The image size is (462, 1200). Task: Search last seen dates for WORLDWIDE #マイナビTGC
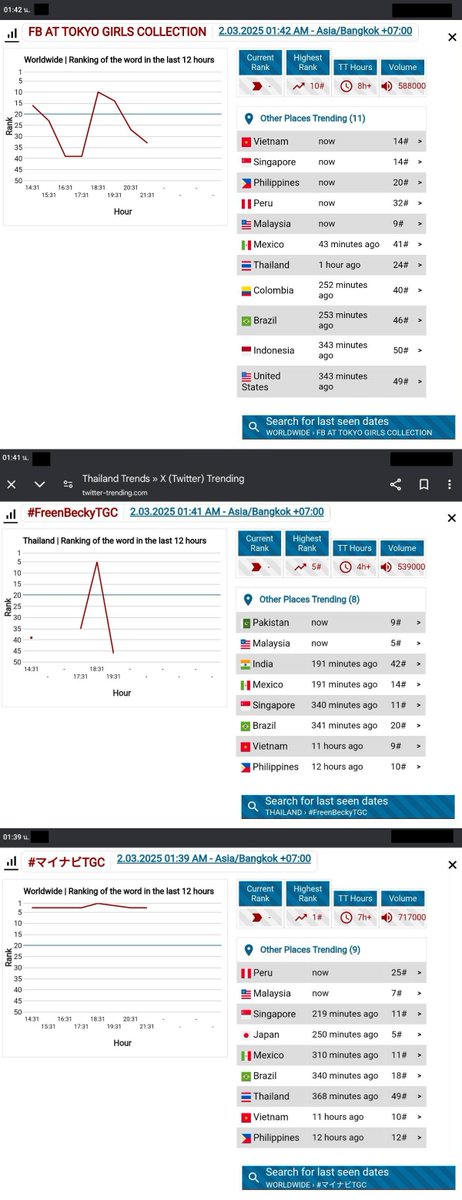[348, 1177]
